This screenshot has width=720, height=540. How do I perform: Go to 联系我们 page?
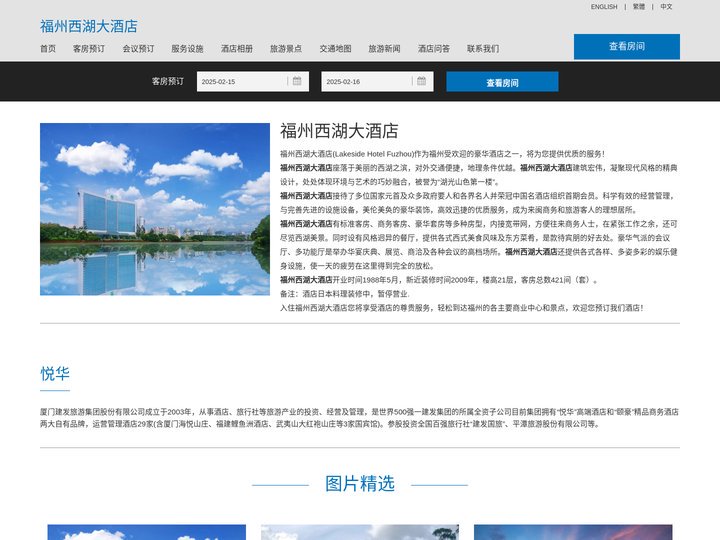483,49
